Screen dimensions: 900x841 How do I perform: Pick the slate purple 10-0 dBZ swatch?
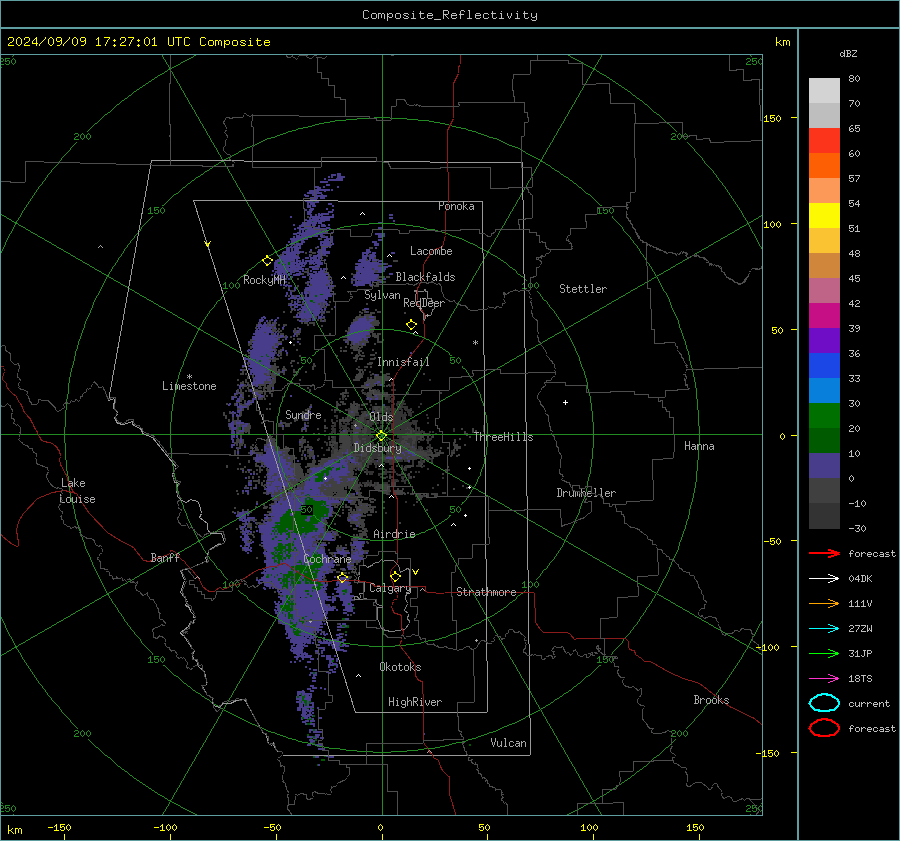824,466
